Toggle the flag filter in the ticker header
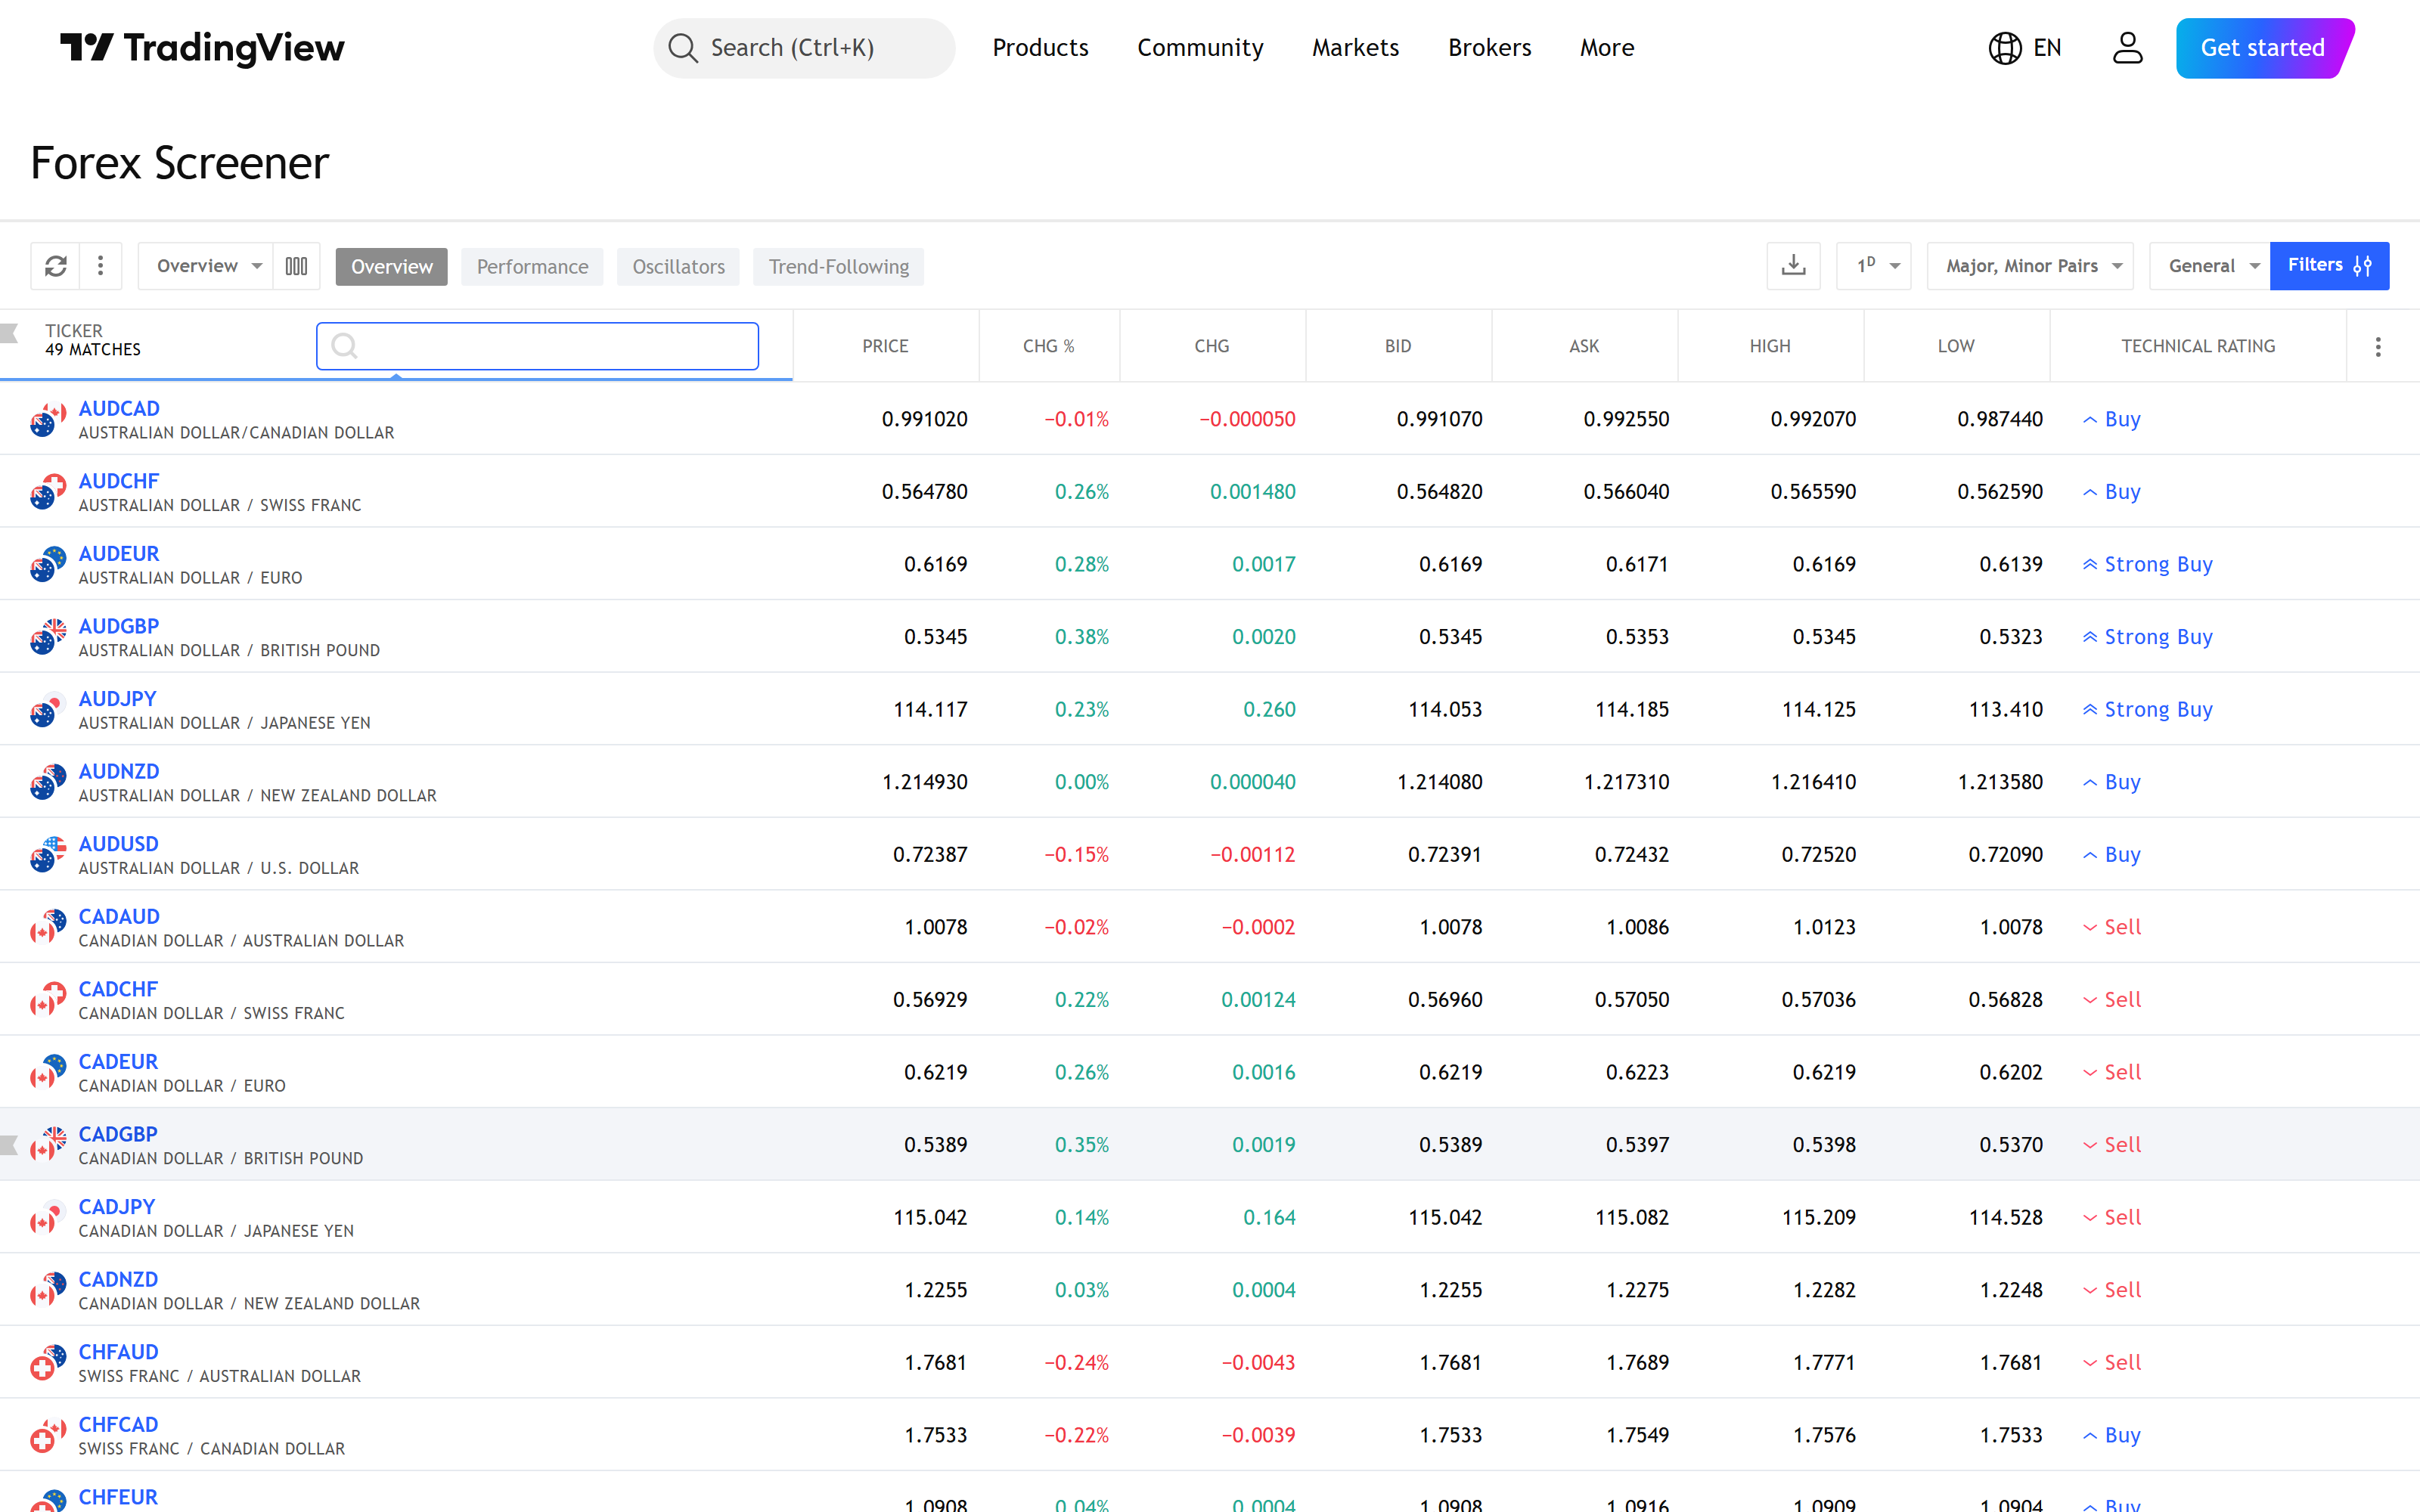 (9, 333)
